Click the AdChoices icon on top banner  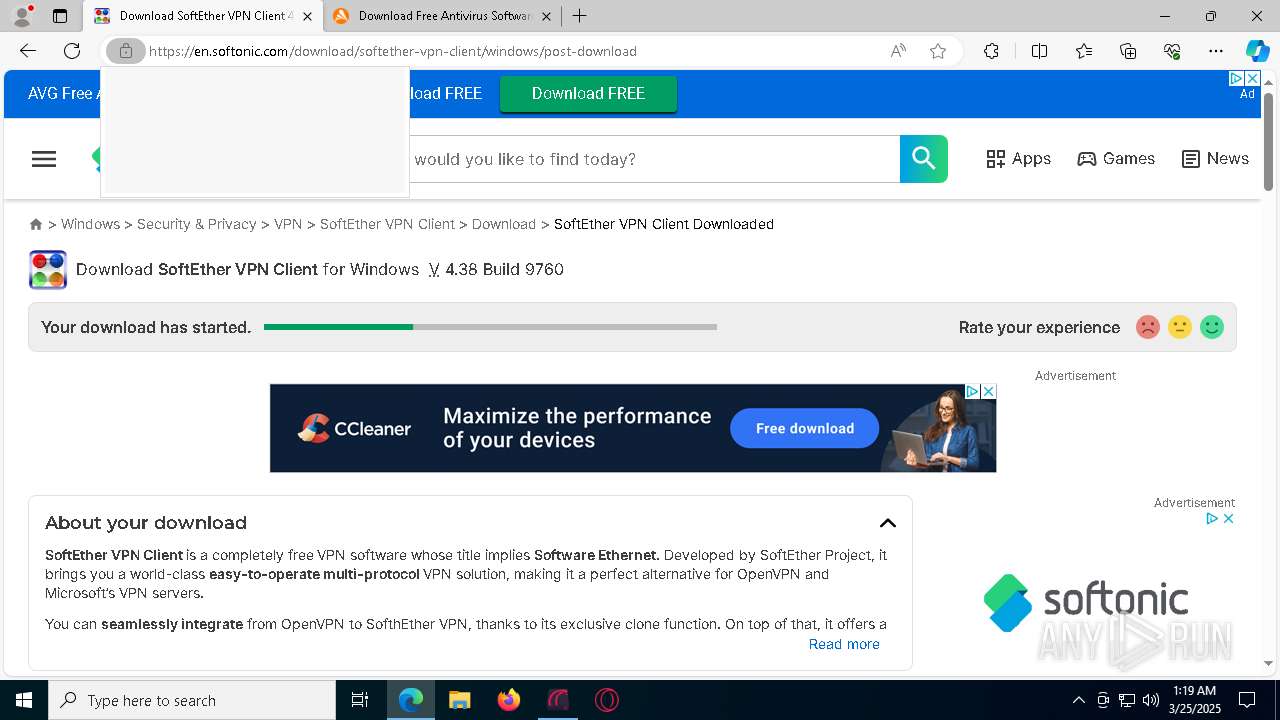[1236, 78]
